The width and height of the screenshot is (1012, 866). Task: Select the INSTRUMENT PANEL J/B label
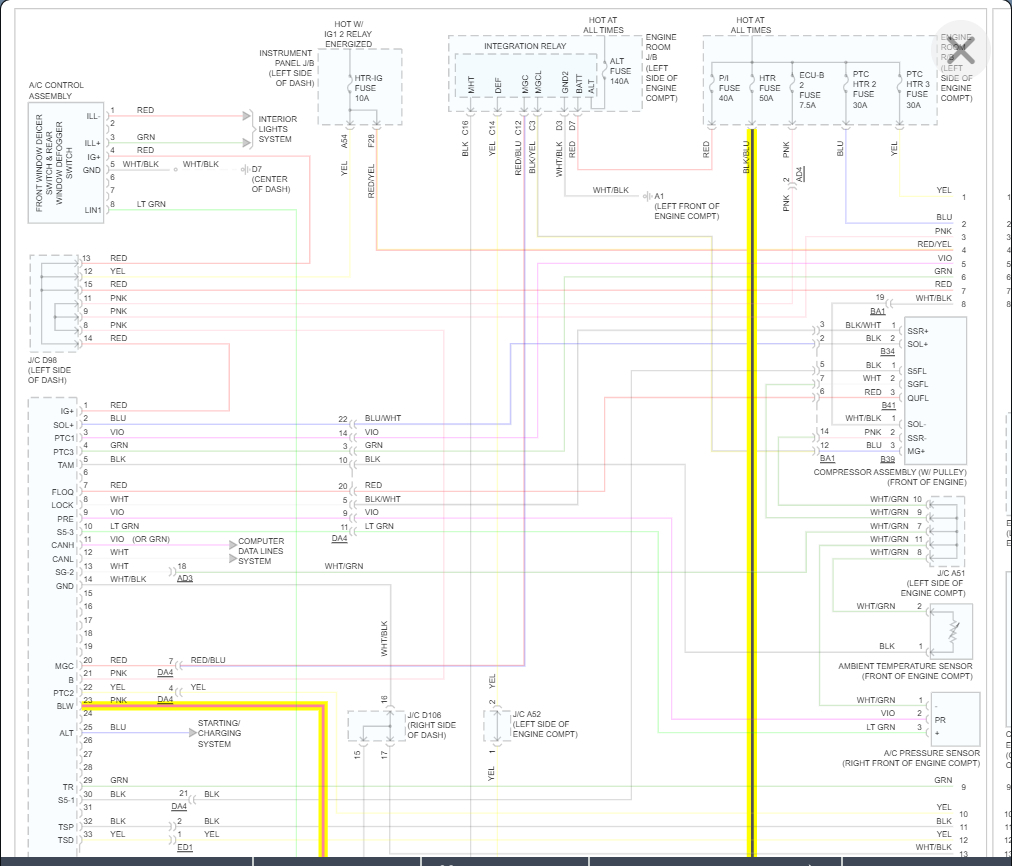pos(287,68)
